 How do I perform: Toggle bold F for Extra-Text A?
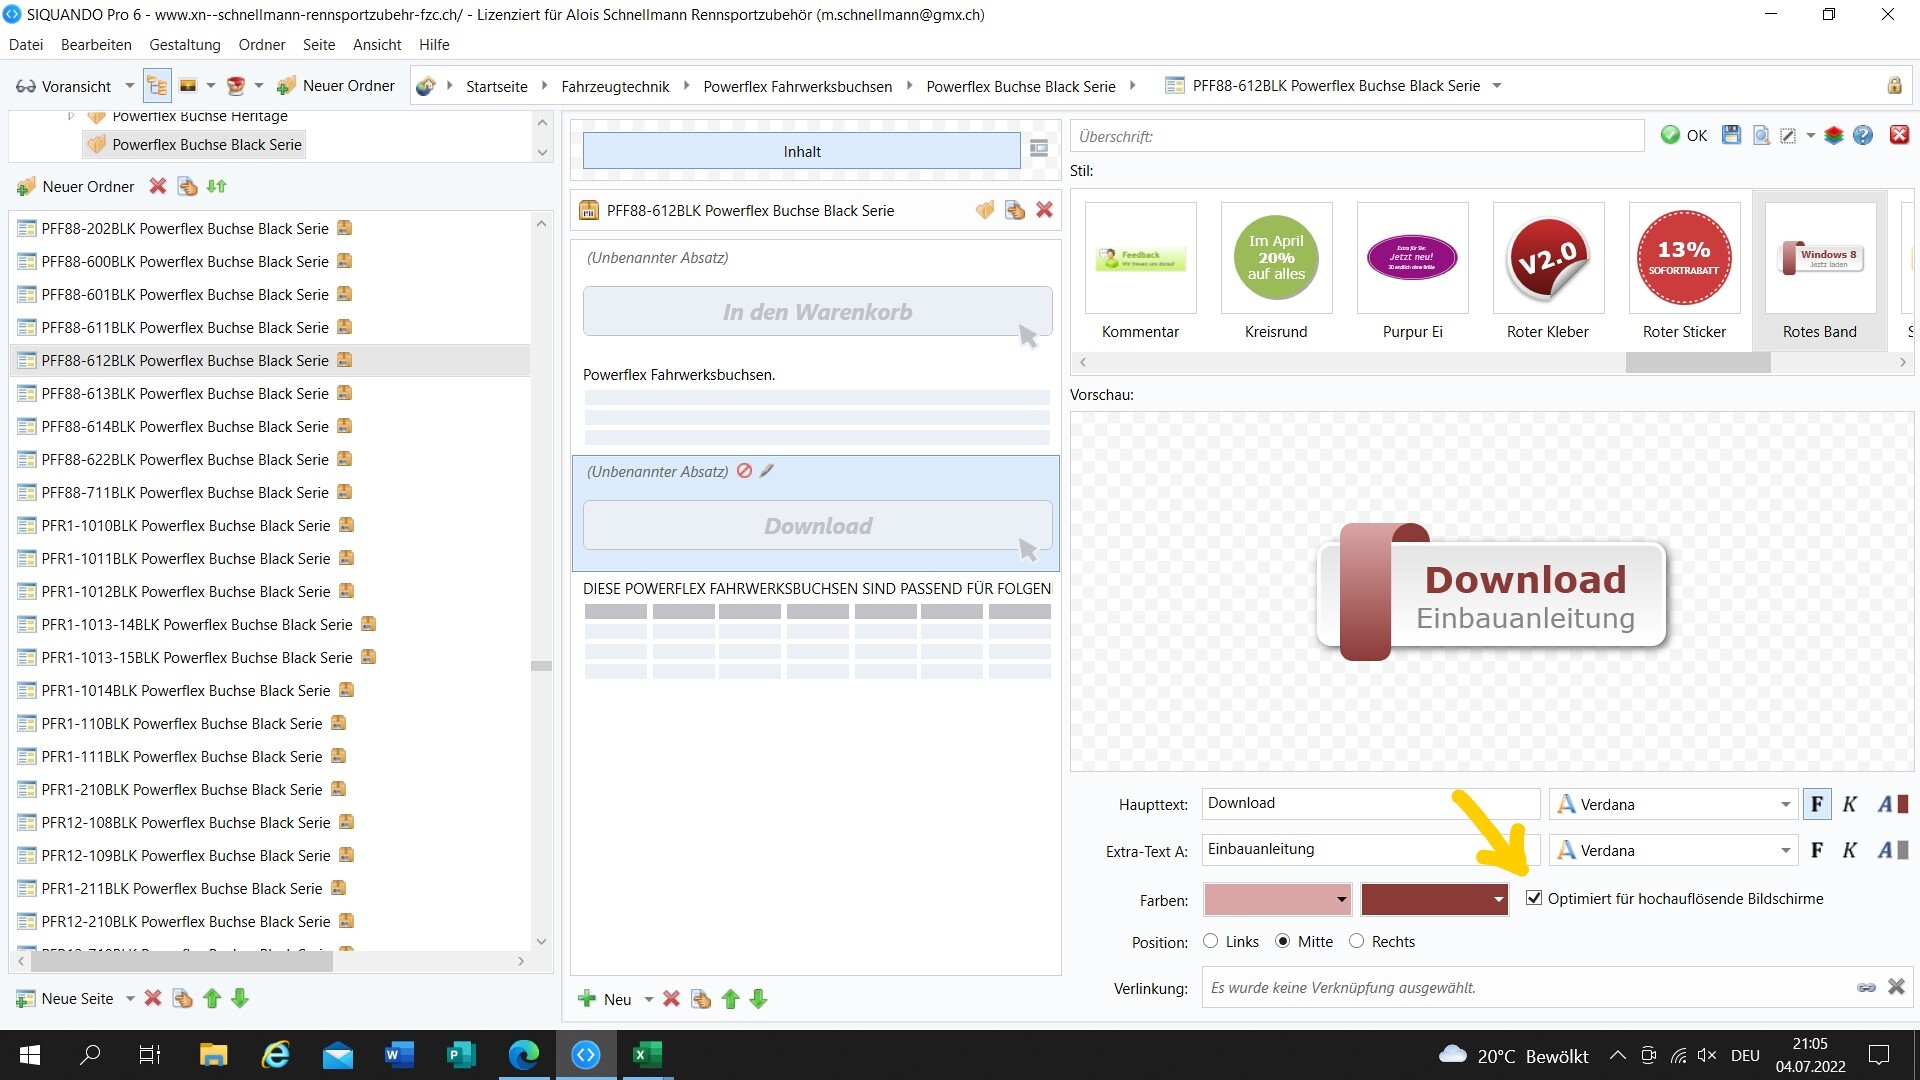[1817, 850]
